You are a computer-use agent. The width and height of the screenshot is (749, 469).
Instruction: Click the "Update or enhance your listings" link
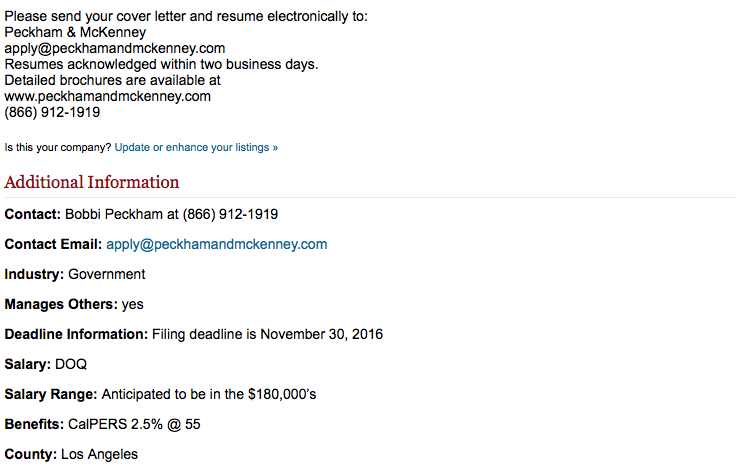coord(196,147)
